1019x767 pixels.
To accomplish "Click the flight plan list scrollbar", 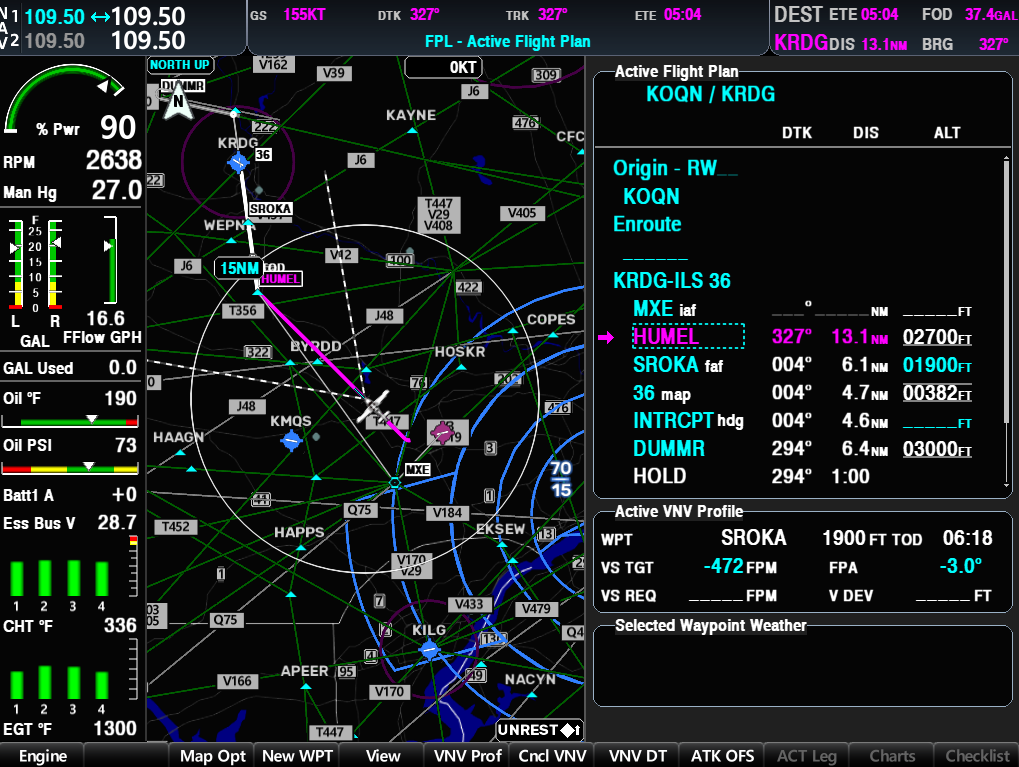I will pos(1006,290).
